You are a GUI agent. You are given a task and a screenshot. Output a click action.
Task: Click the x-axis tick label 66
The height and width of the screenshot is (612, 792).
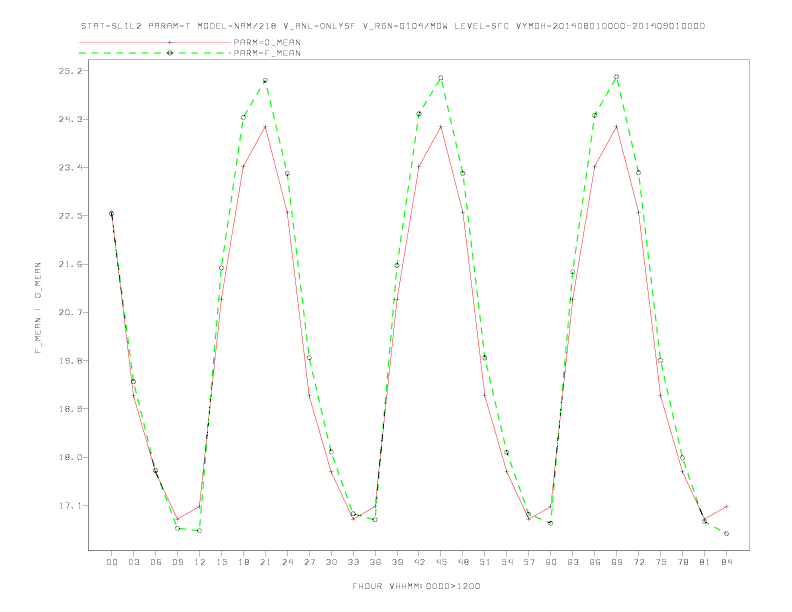click(x=595, y=562)
